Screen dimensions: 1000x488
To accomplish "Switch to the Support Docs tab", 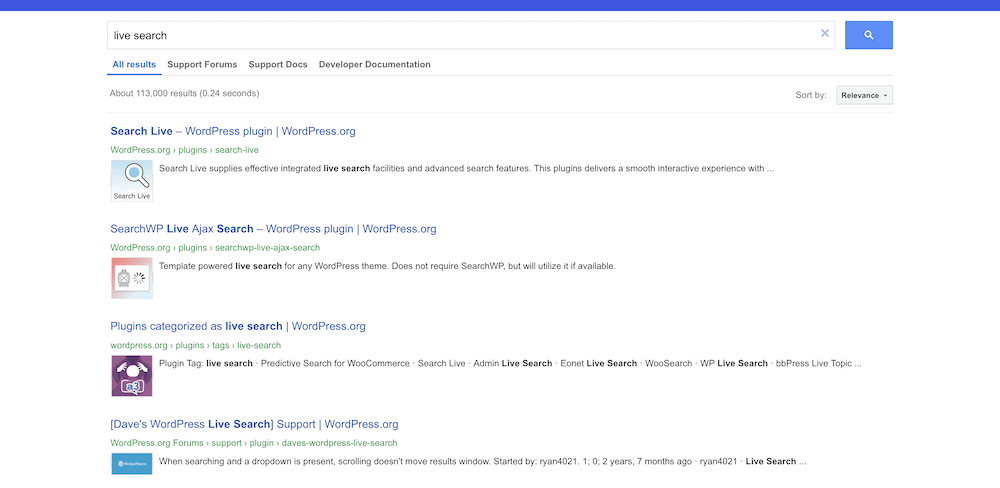I will click(x=278, y=64).
